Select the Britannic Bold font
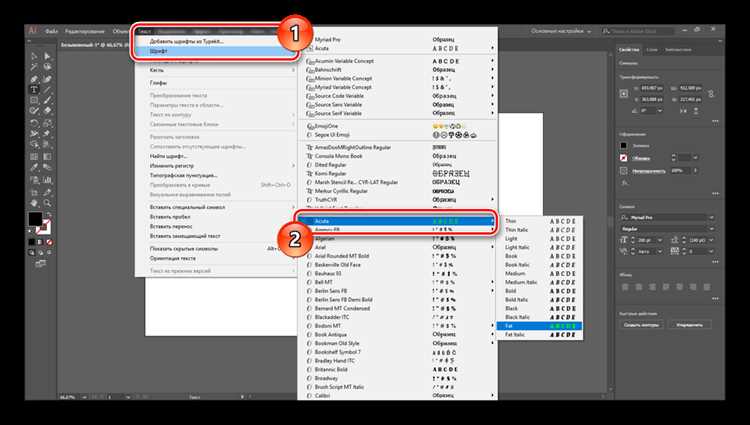Viewport: 750px width, 425px height. click(x=331, y=370)
